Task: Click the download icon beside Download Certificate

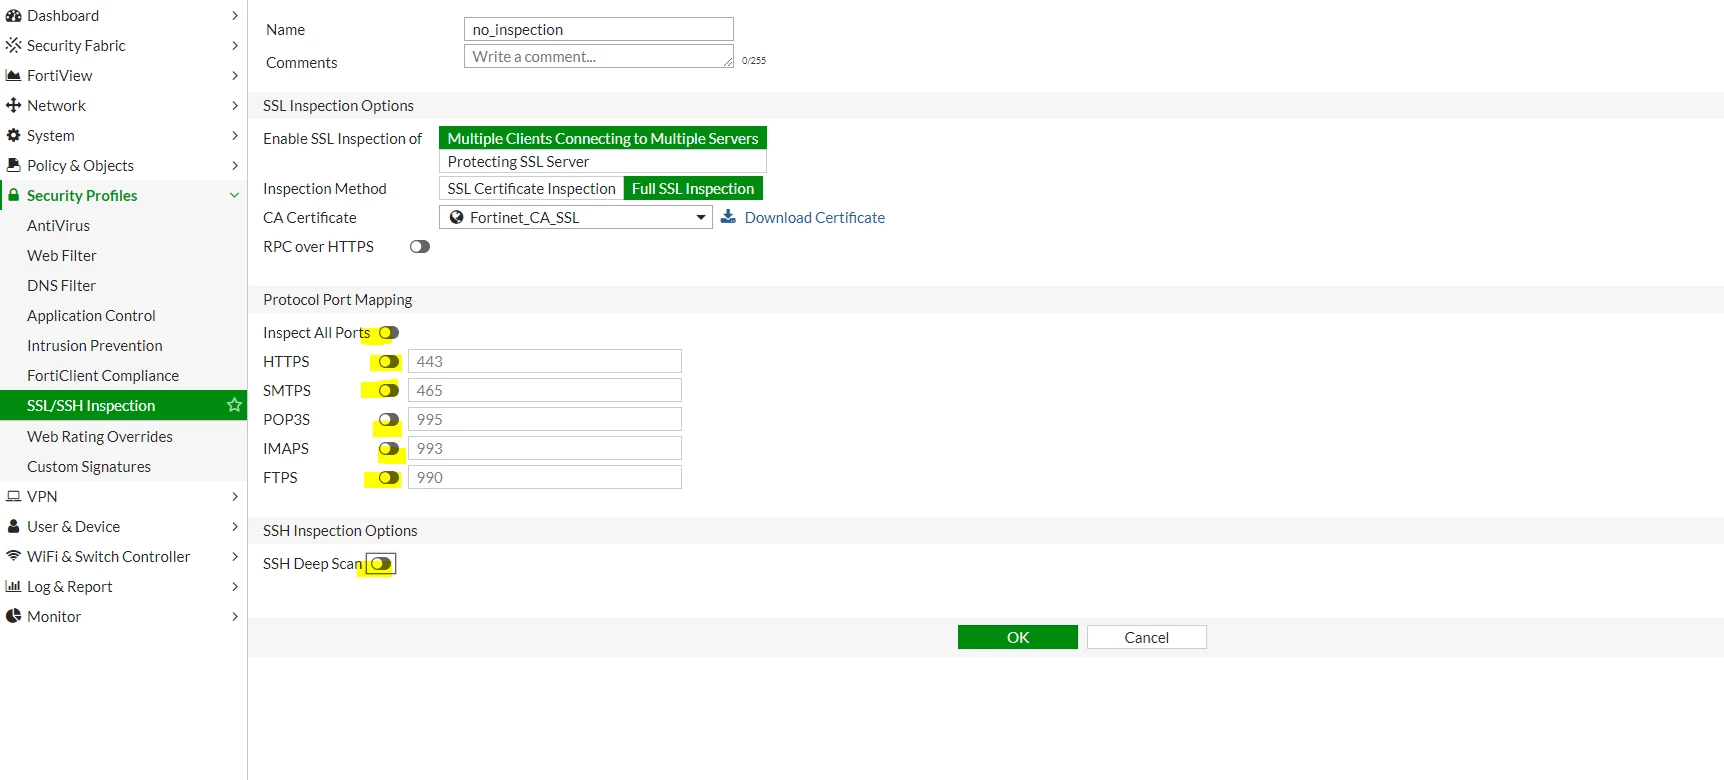Action: coord(728,217)
